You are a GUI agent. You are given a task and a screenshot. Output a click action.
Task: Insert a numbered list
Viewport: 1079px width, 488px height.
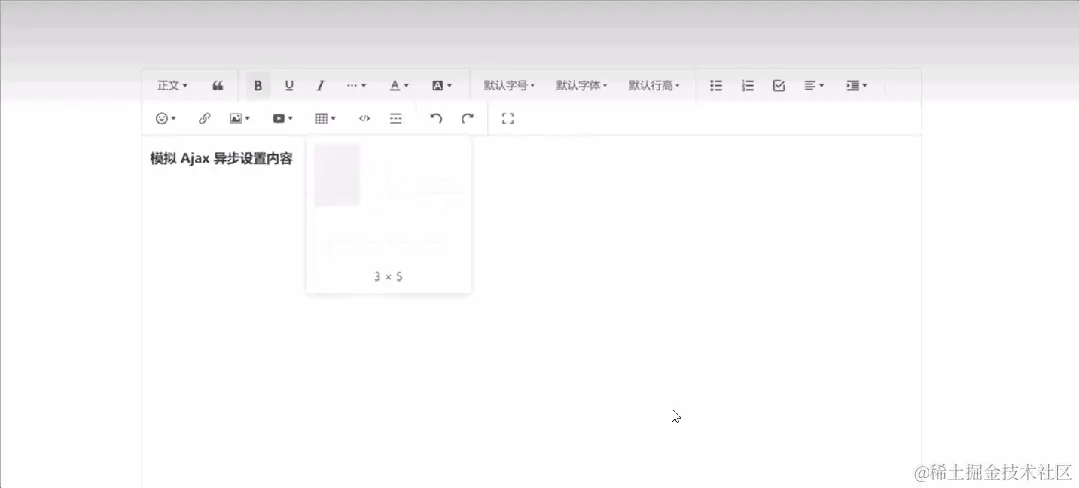tap(747, 85)
